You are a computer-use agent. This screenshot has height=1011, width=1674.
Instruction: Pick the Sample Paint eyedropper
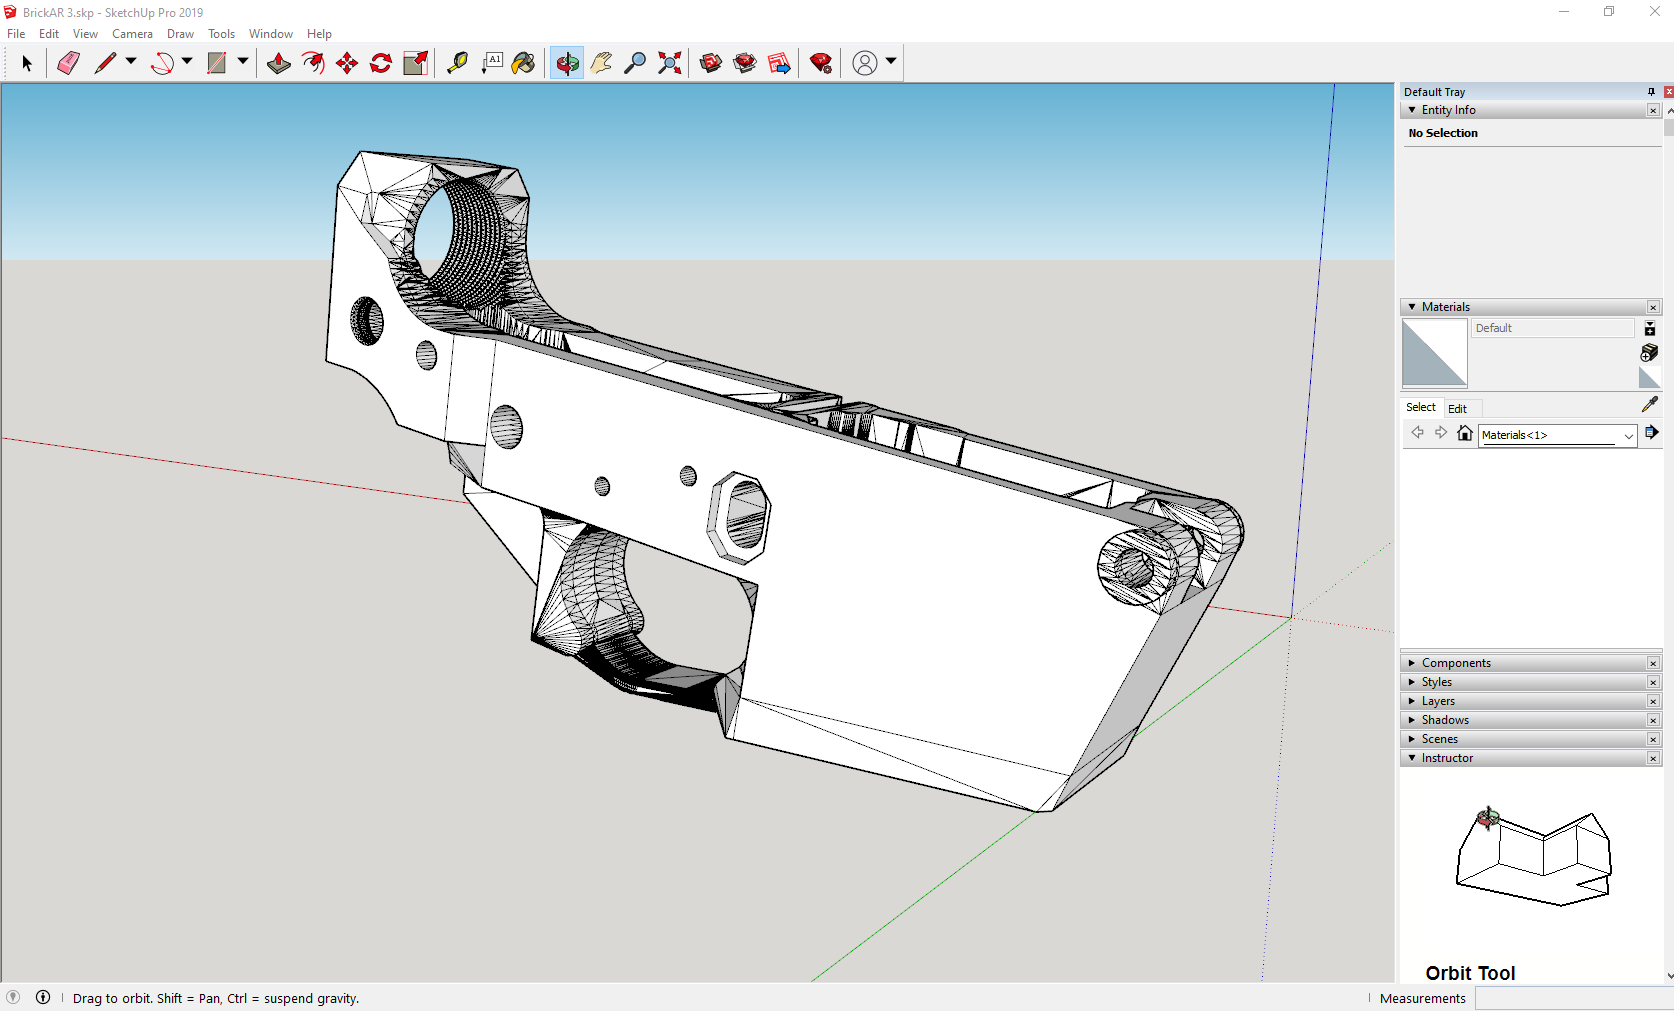(x=1649, y=404)
